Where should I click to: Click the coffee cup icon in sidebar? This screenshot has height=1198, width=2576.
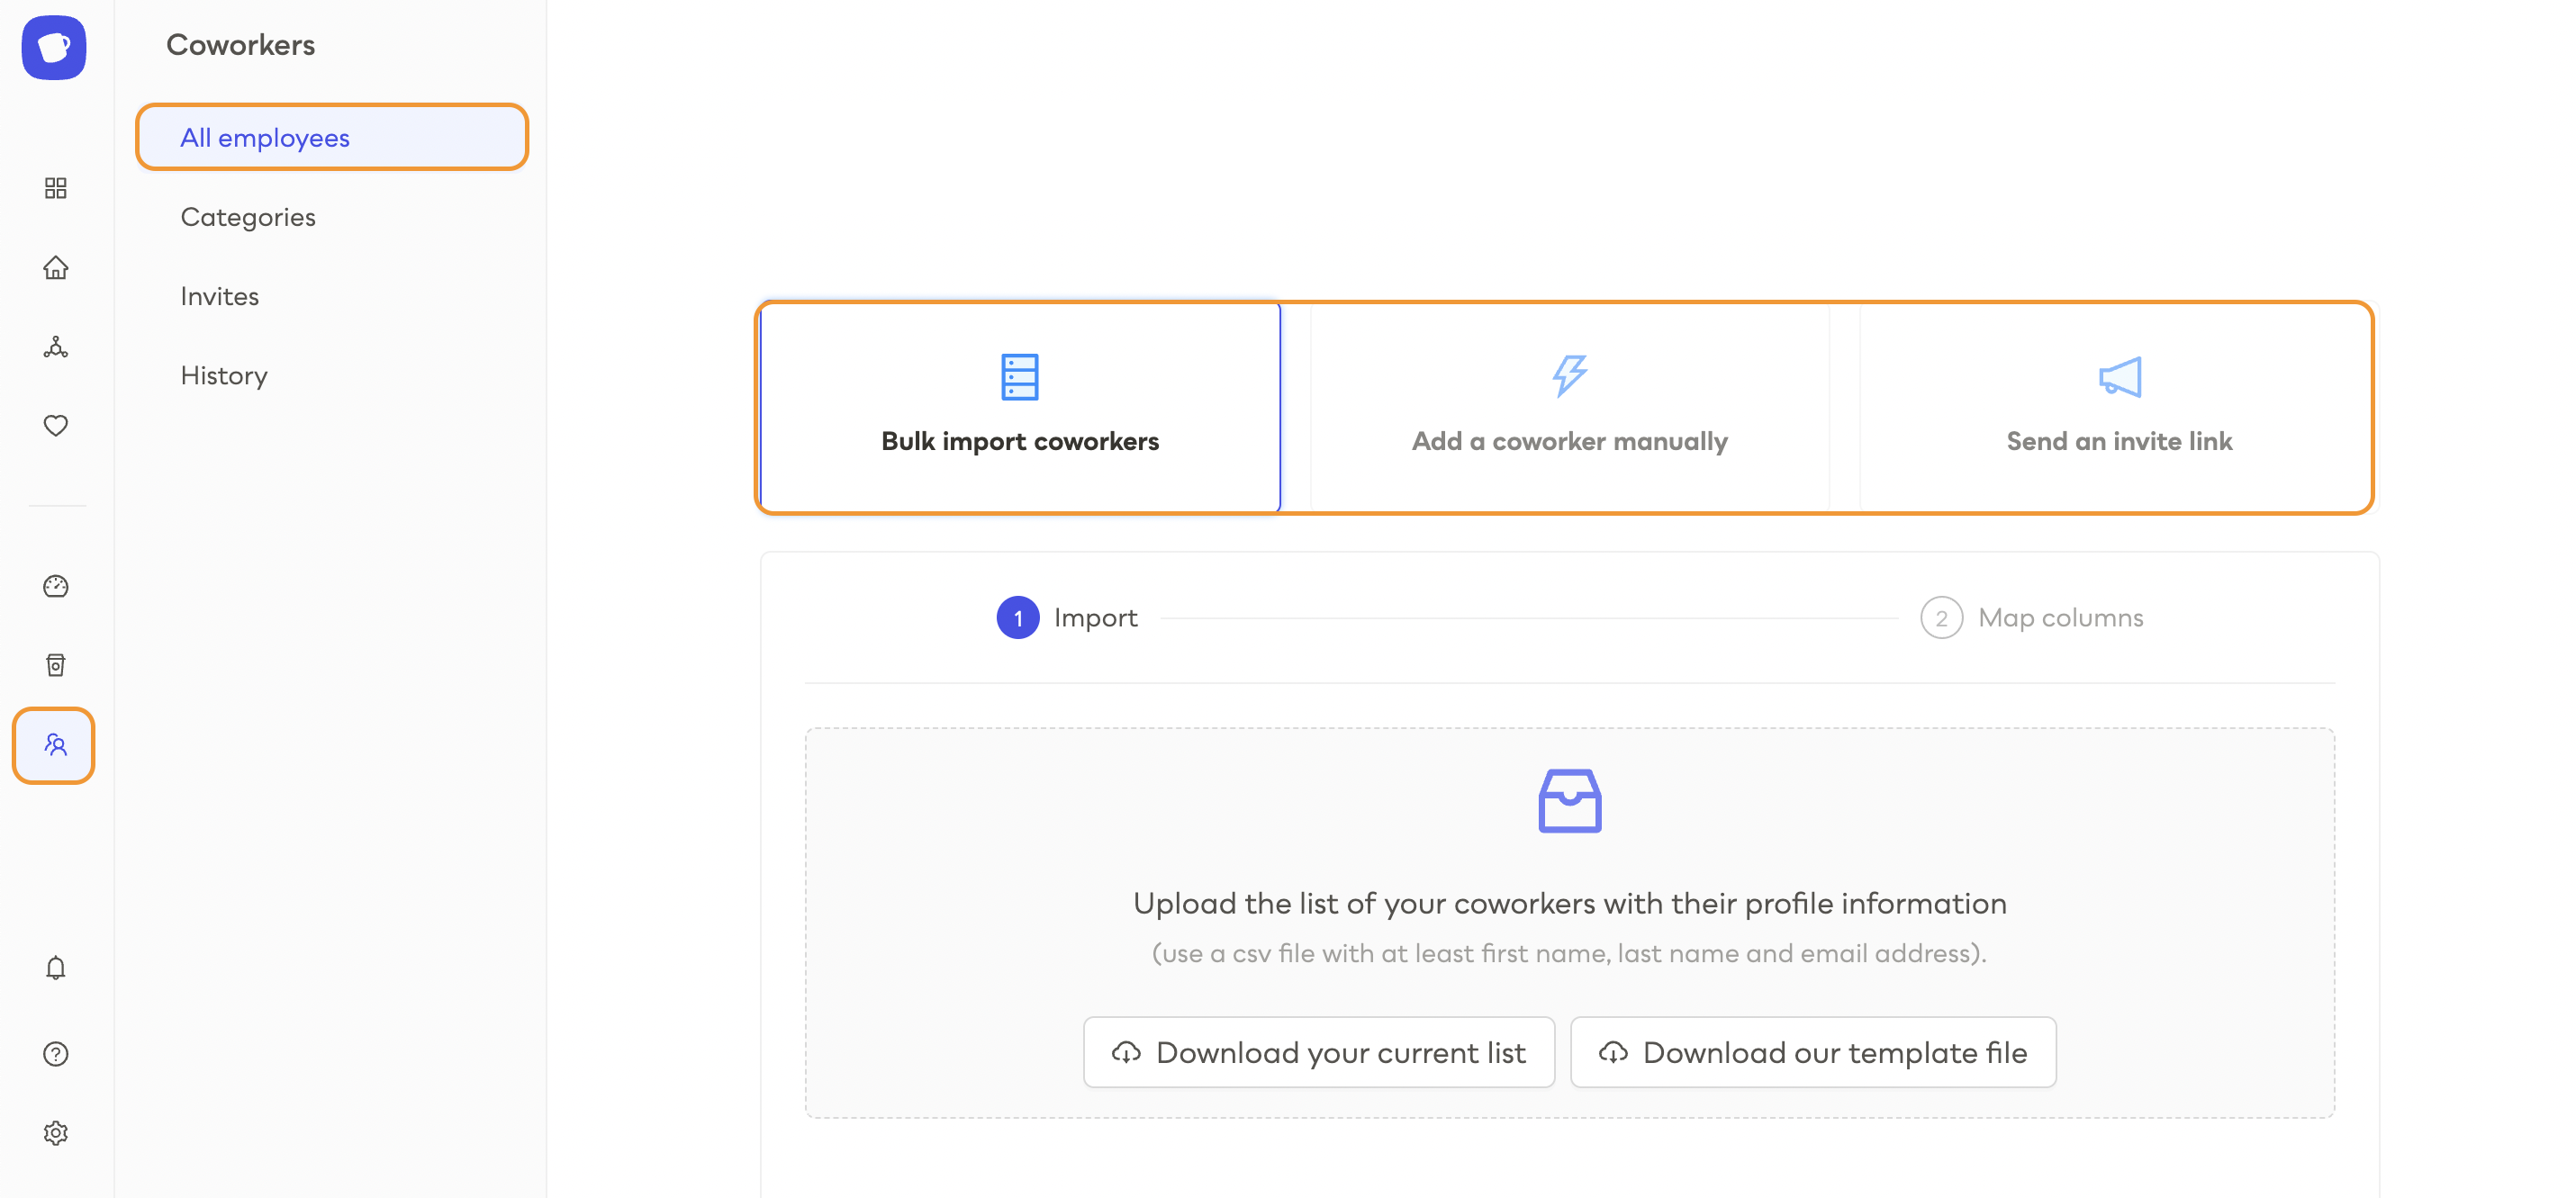(x=56, y=665)
